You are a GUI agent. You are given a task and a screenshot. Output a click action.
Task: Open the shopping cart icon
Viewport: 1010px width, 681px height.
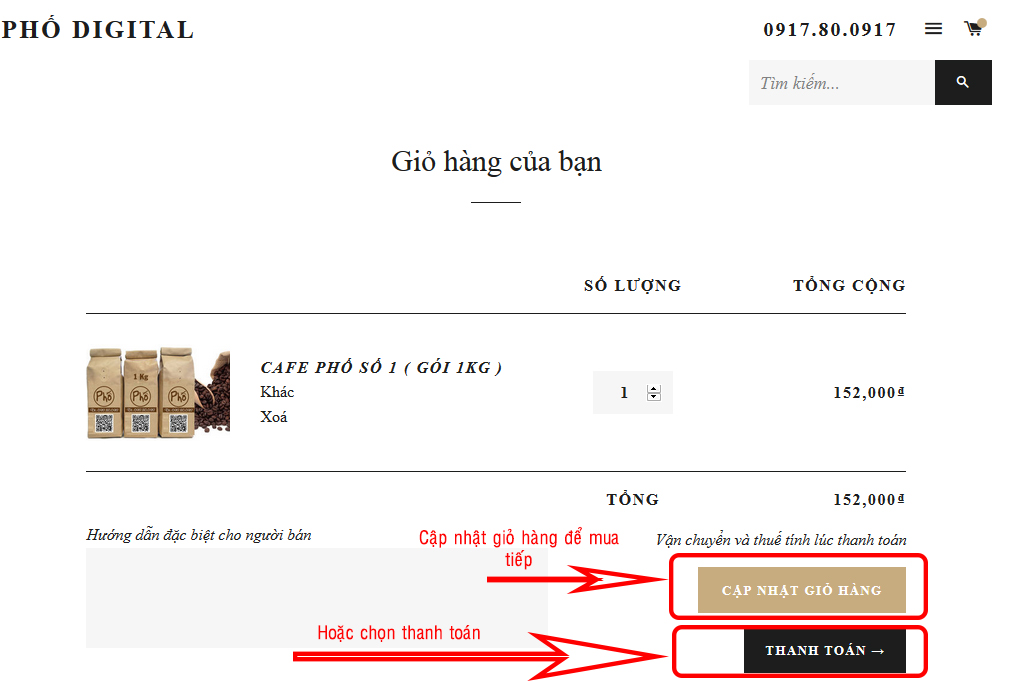[974, 28]
